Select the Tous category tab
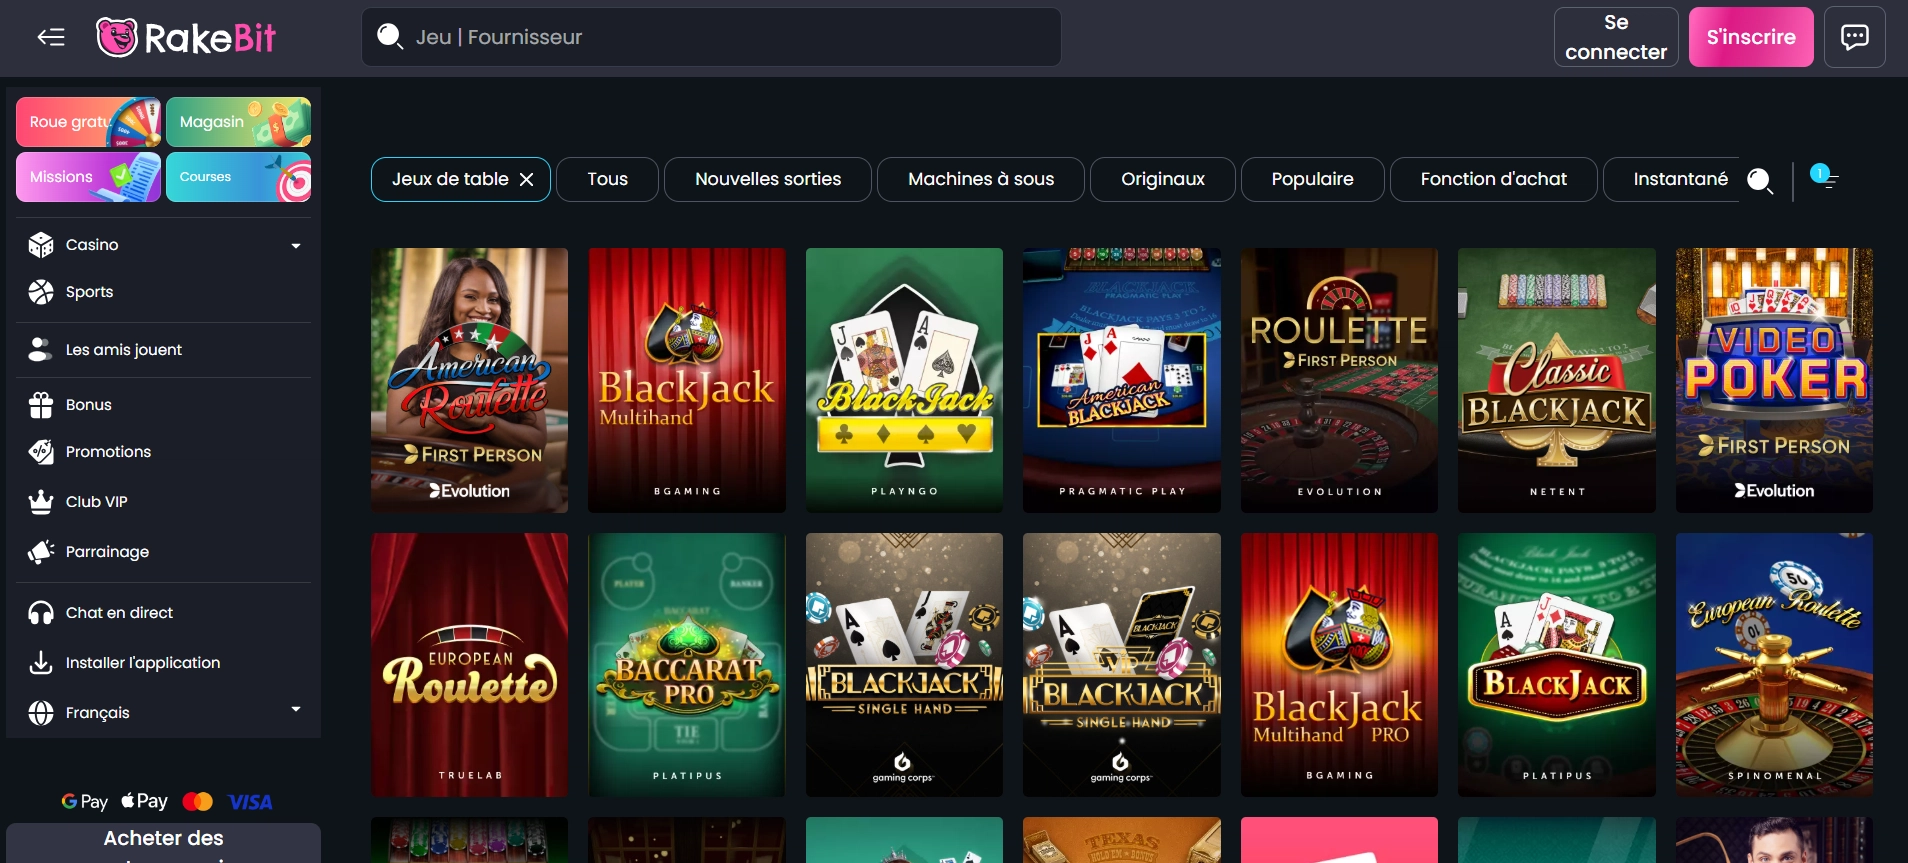1908x863 pixels. coord(608,180)
